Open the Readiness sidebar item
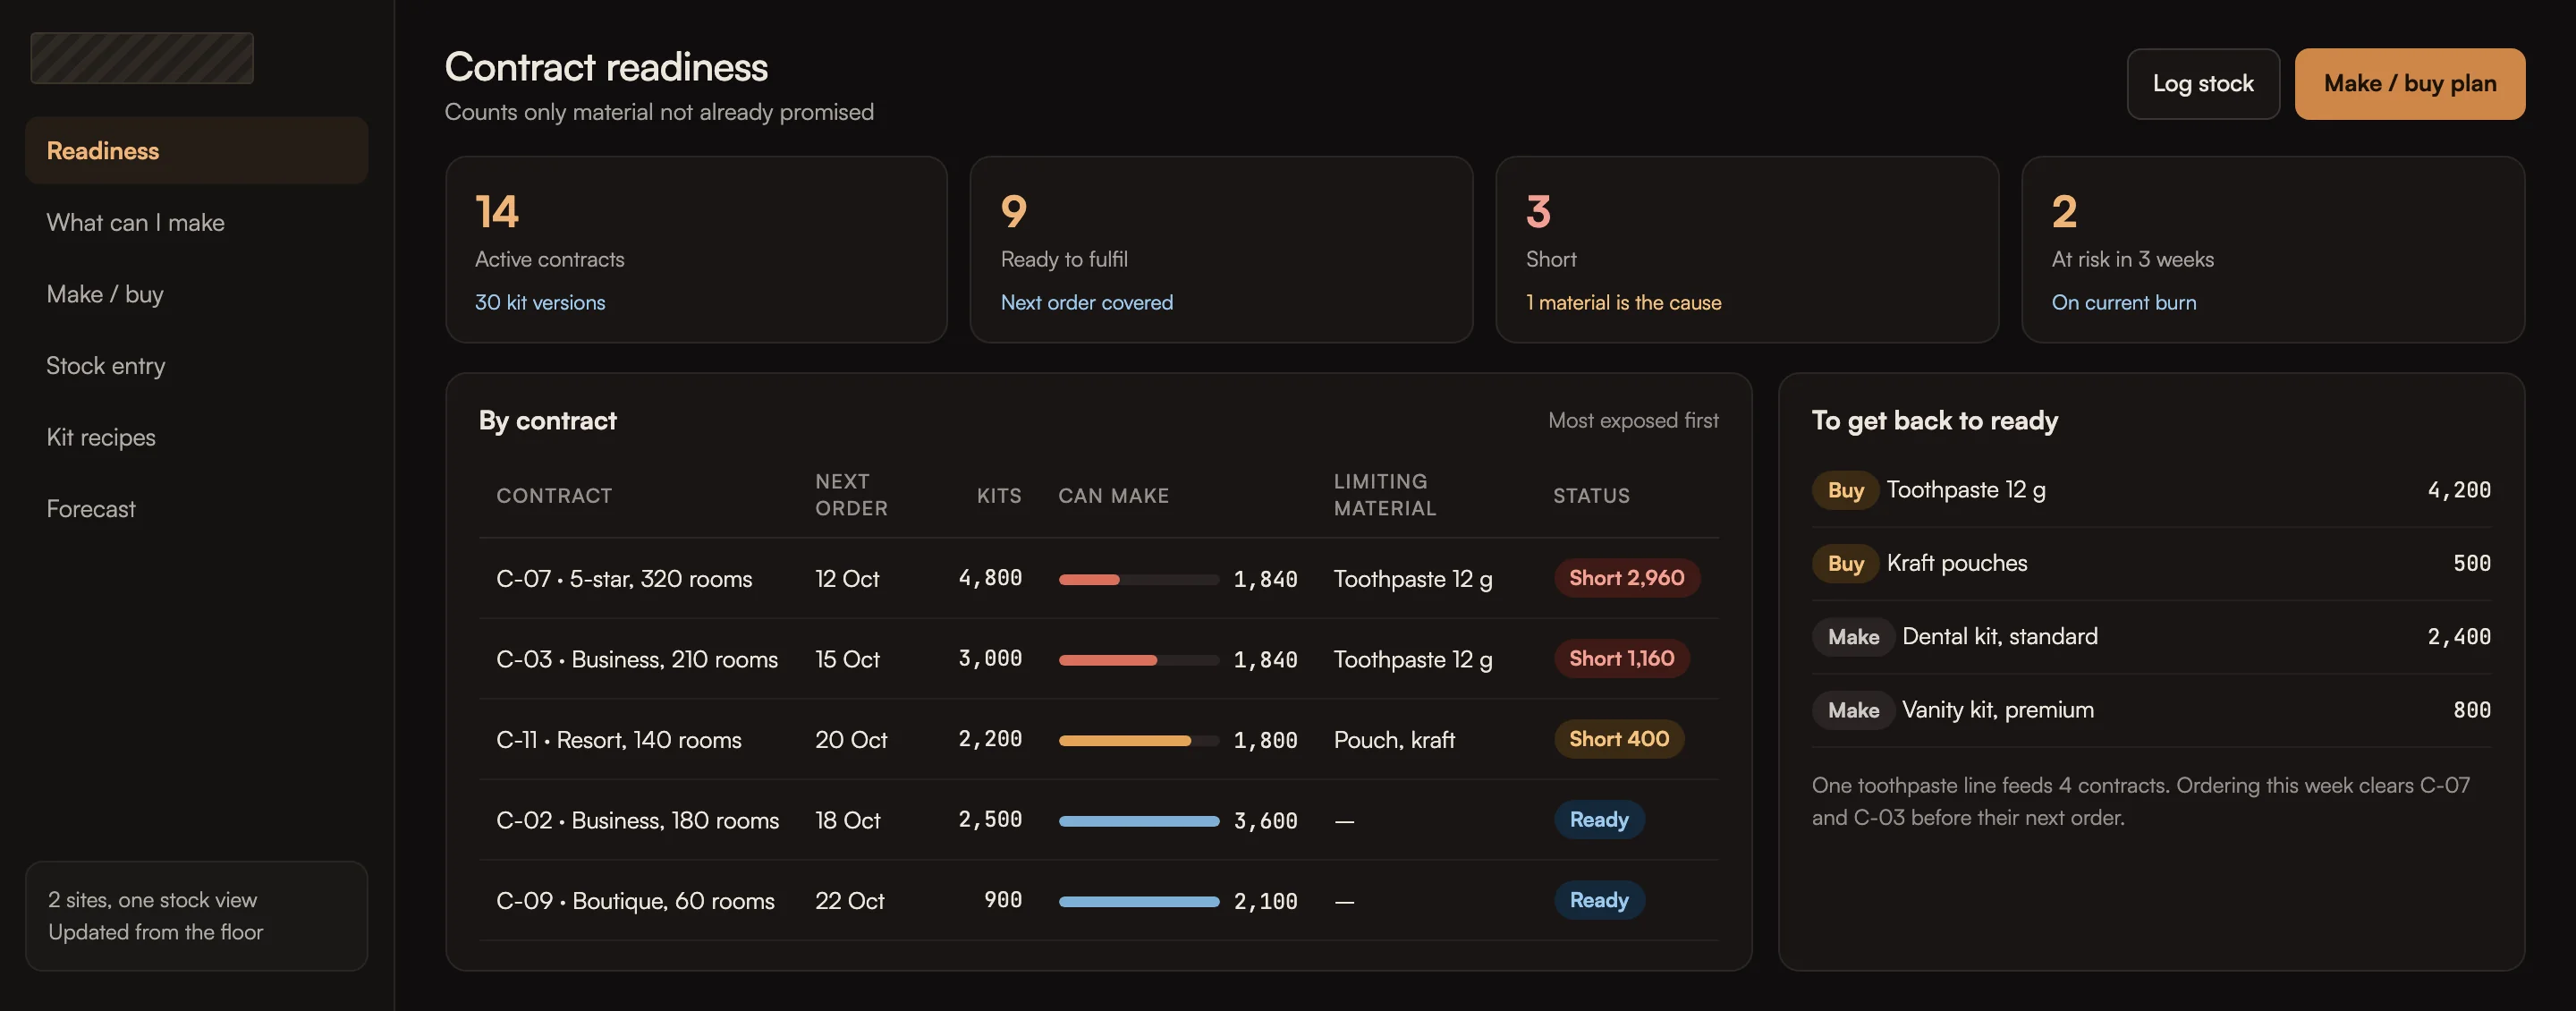This screenshot has width=2576, height=1011. pyautogui.click(x=196, y=150)
